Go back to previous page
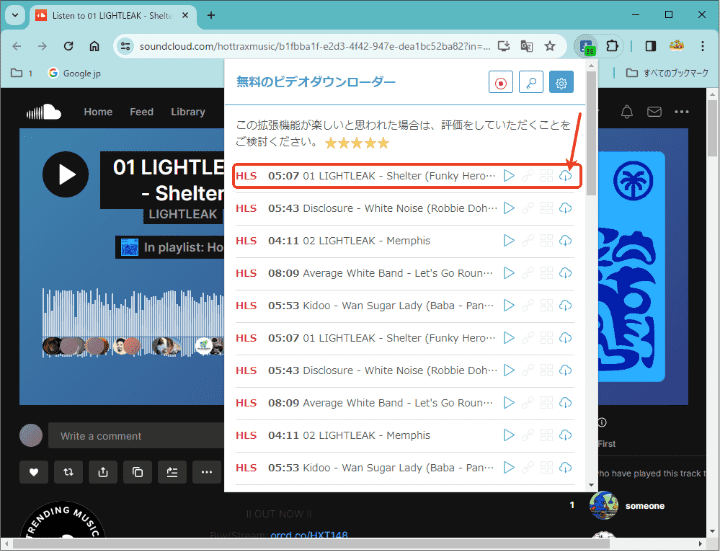 pos(17,46)
